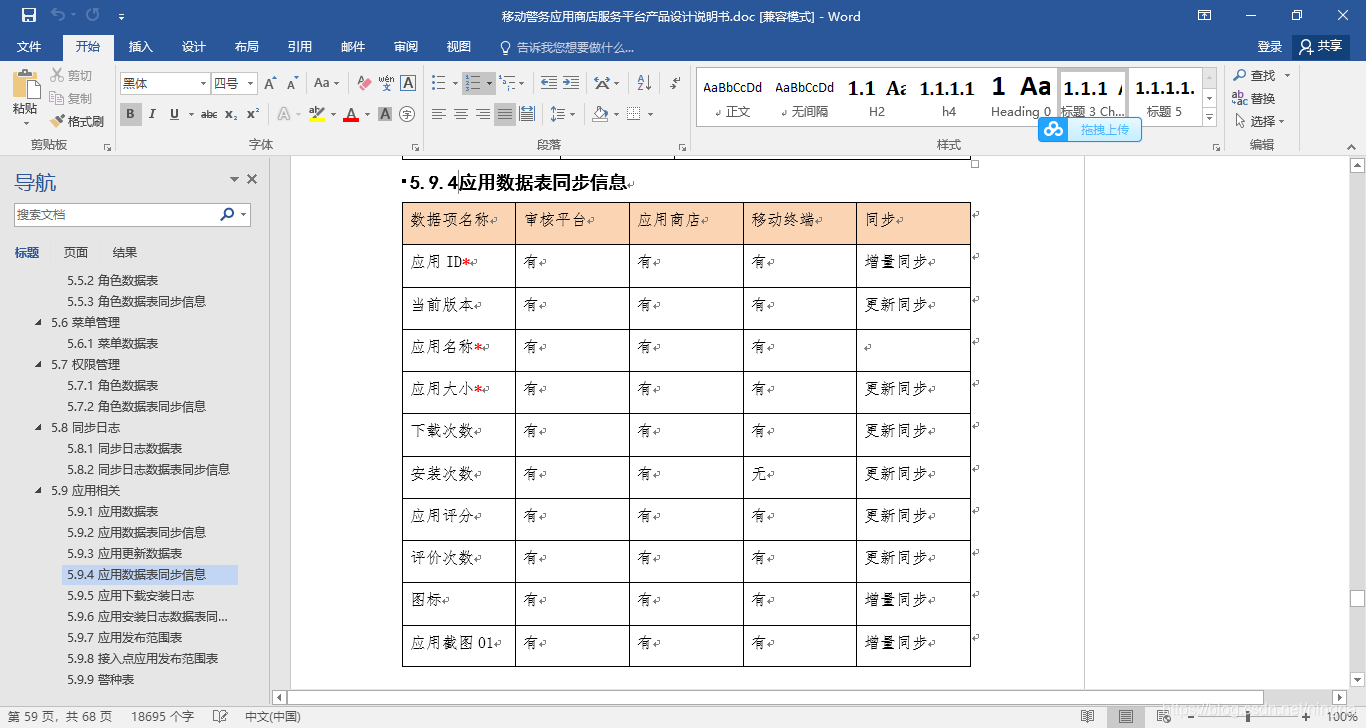
Task: Apply yellow text highlight color
Action: (x=317, y=114)
